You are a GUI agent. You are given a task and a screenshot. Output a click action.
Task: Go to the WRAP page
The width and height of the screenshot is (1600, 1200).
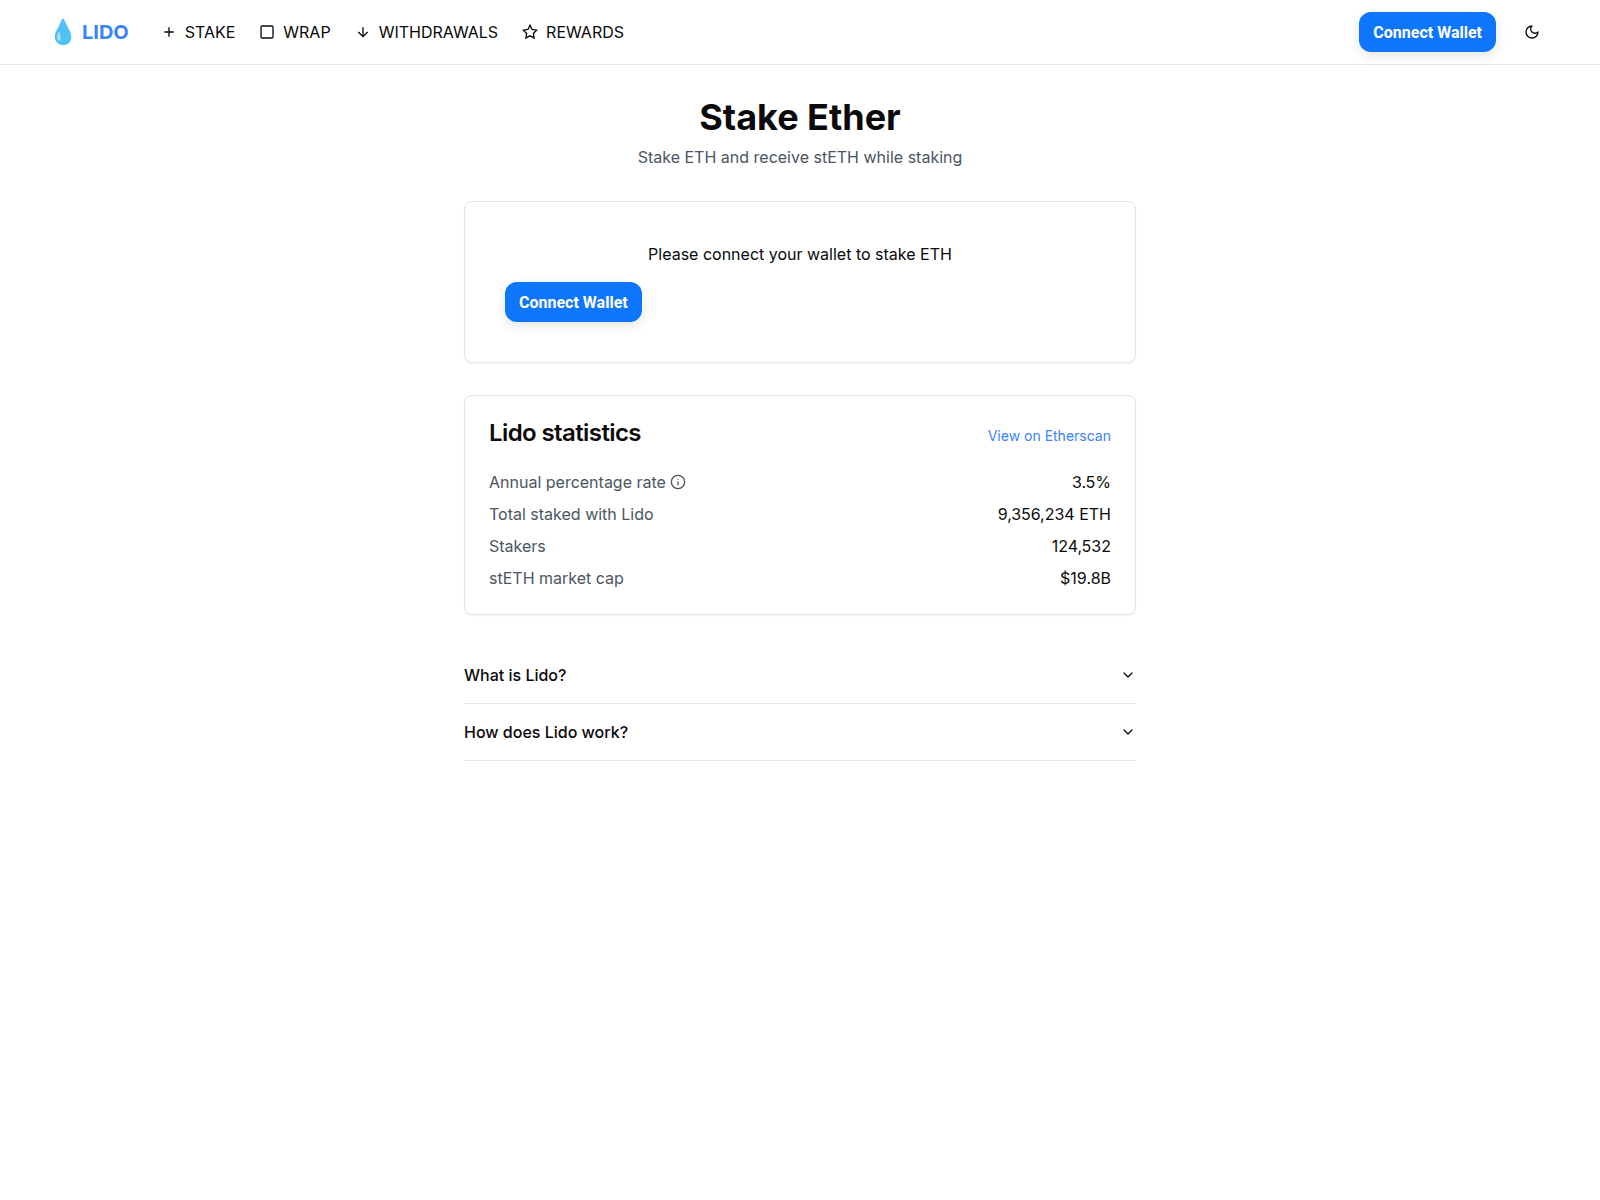pos(295,32)
